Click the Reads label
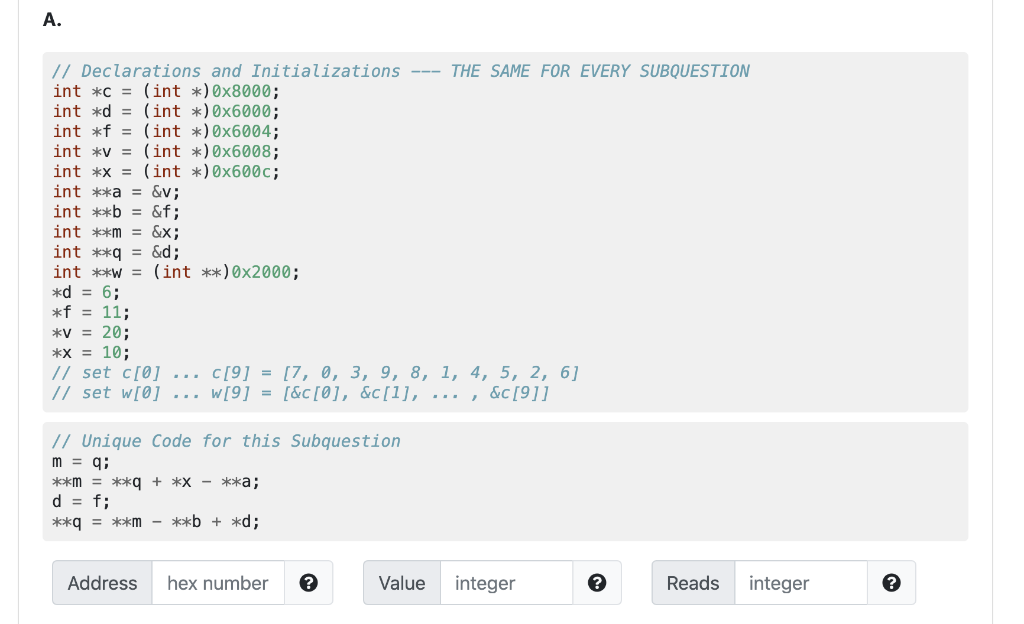The height and width of the screenshot is (624, 1024). 692,583
